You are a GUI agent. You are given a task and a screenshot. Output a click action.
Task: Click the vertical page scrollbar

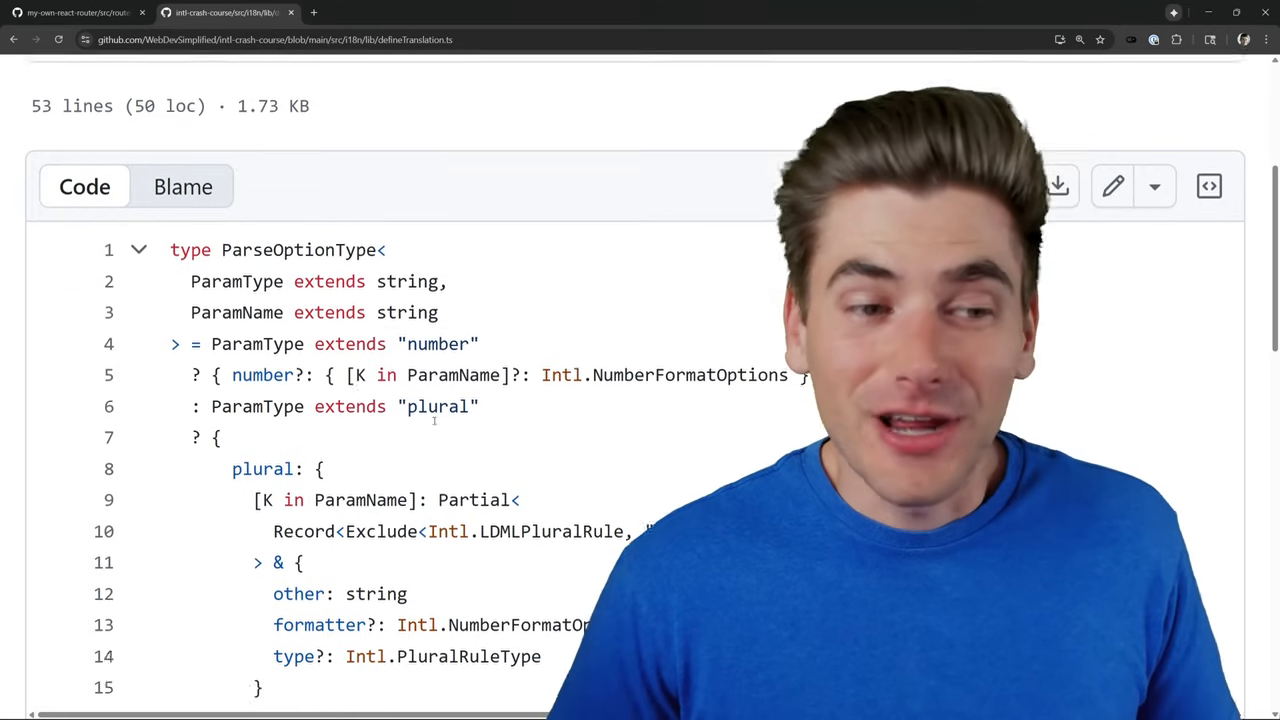[x=1275, y=260]
